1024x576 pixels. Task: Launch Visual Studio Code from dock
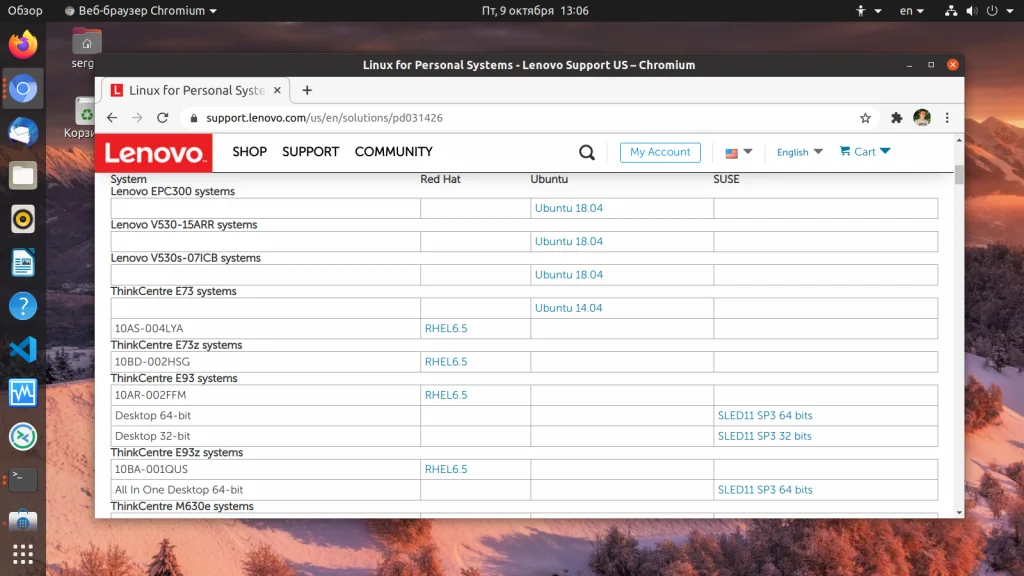(x=23, y=349)
